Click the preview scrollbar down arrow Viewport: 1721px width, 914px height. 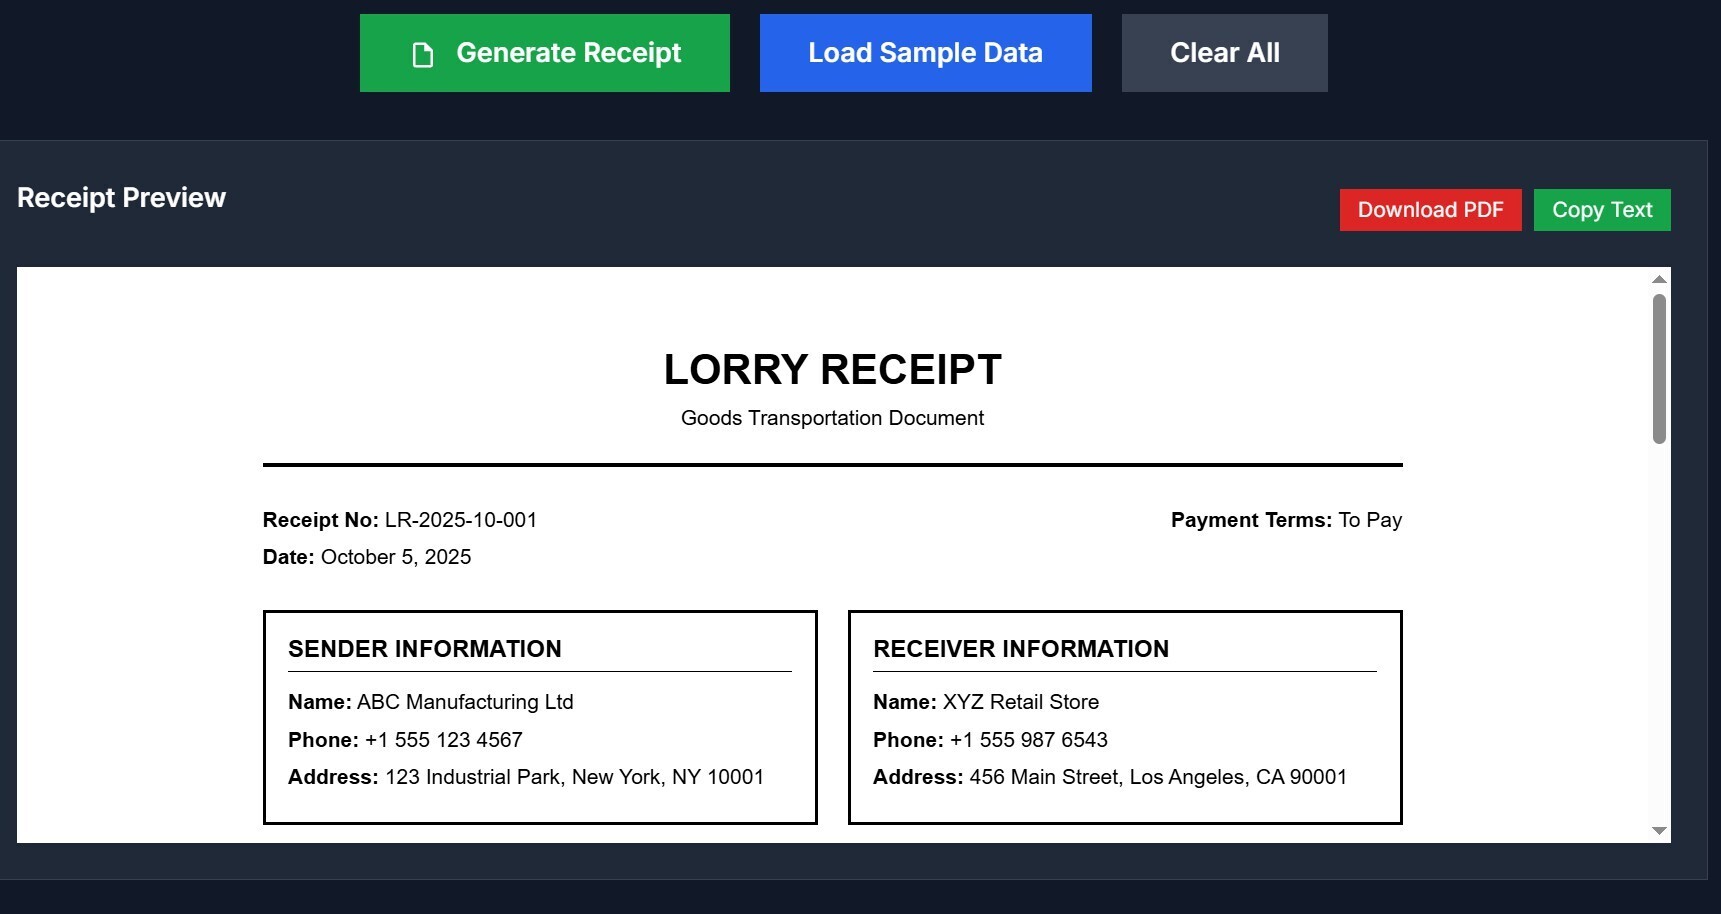pos(1659,831)
